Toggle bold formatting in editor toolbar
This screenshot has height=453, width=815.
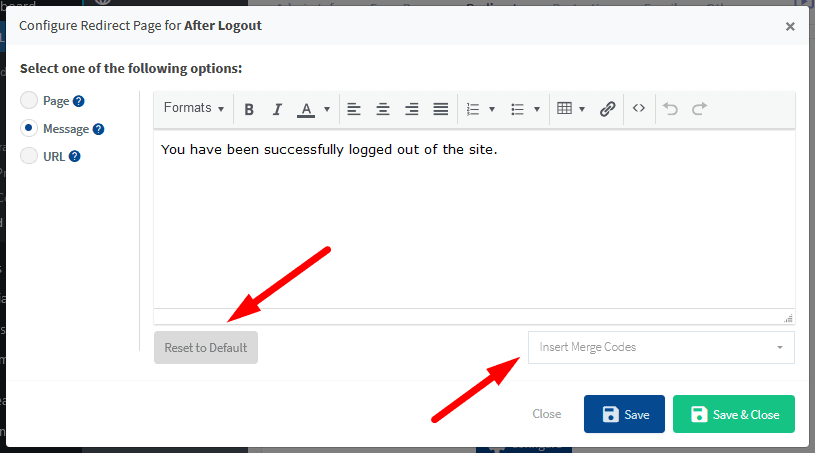249,109
